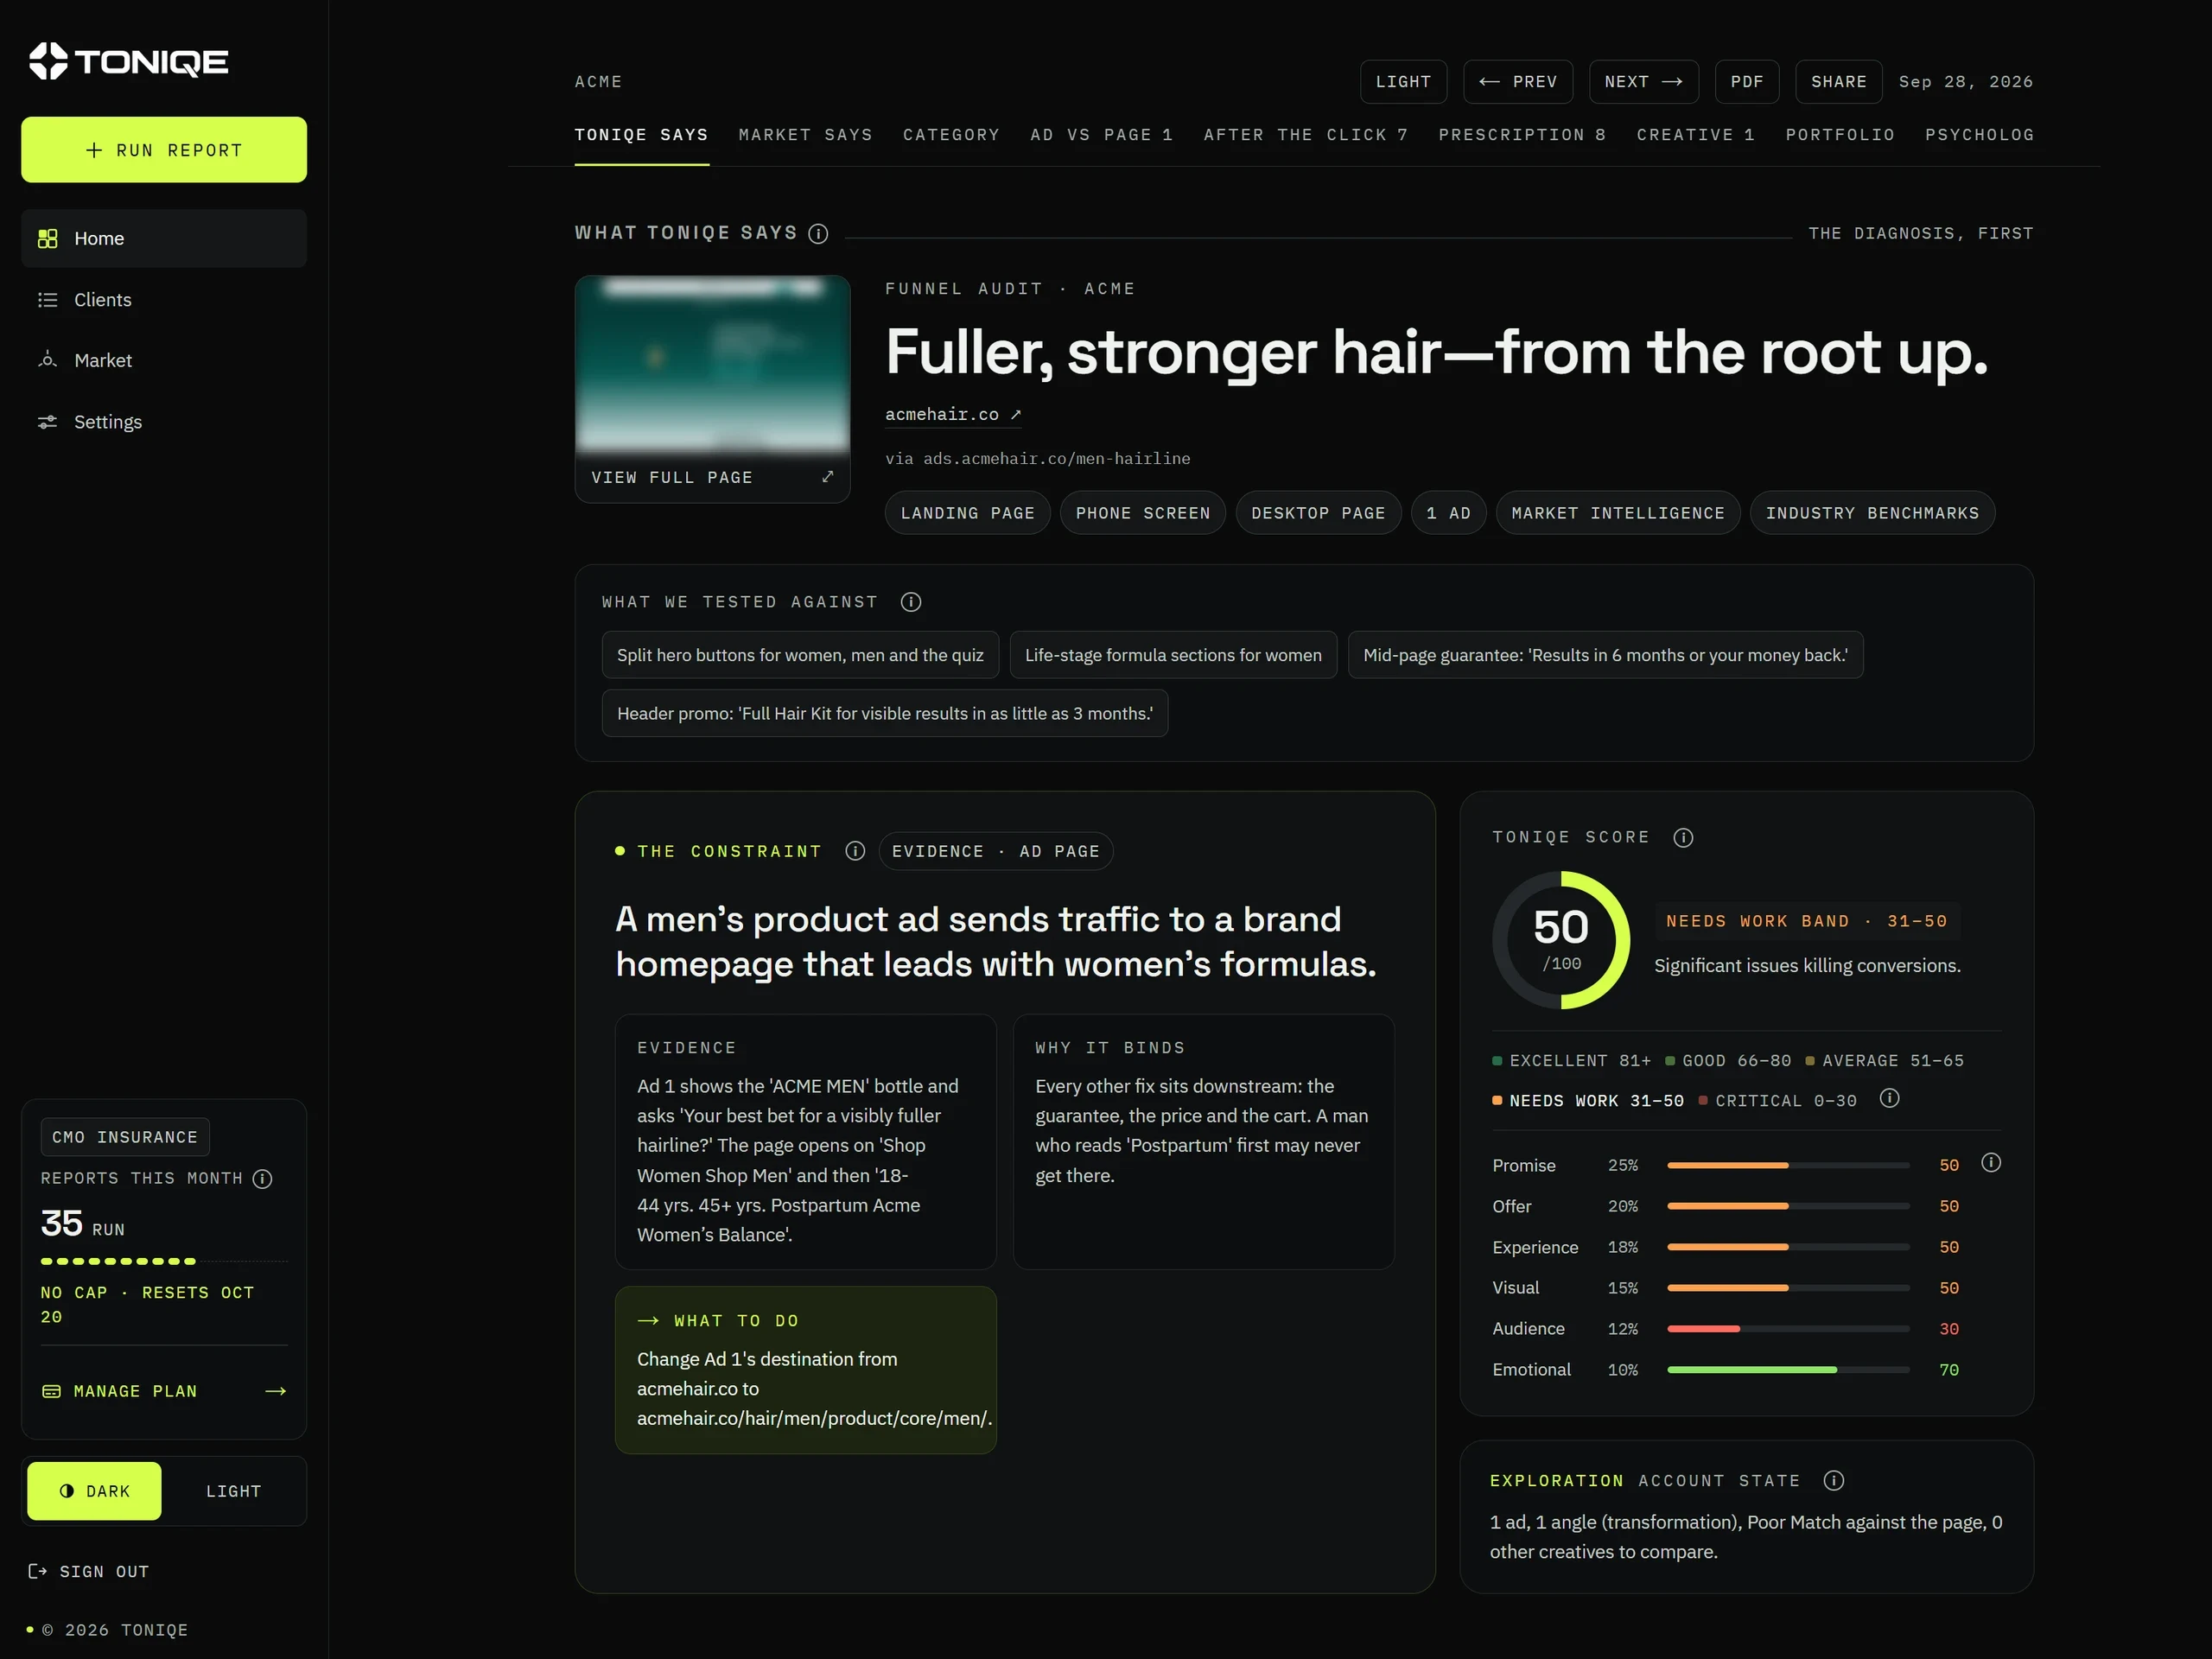
Task: Select the Market Intelligence chip
Action: (x=1617, y=513)
